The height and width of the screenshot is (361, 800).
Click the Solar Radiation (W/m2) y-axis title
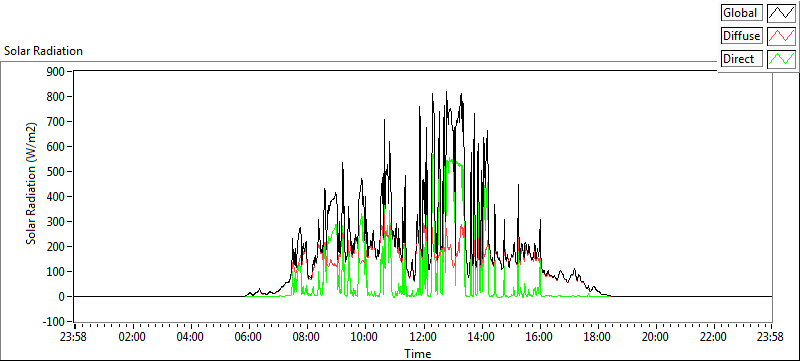coord(32,183)
